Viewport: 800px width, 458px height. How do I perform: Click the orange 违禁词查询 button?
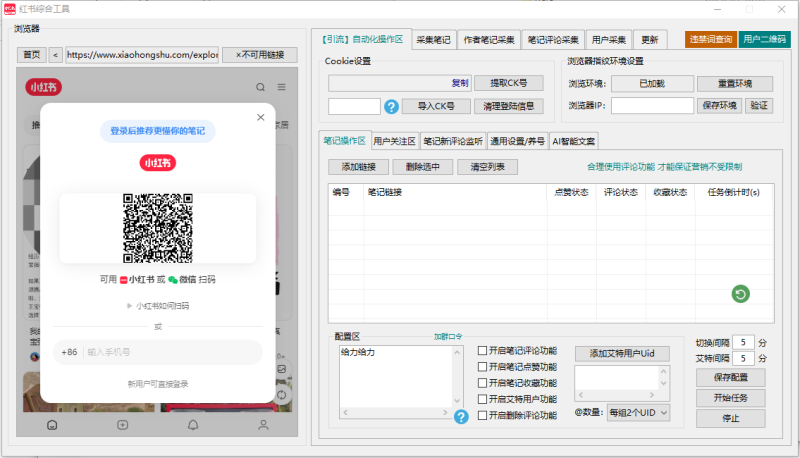click(x=711, y=39)
